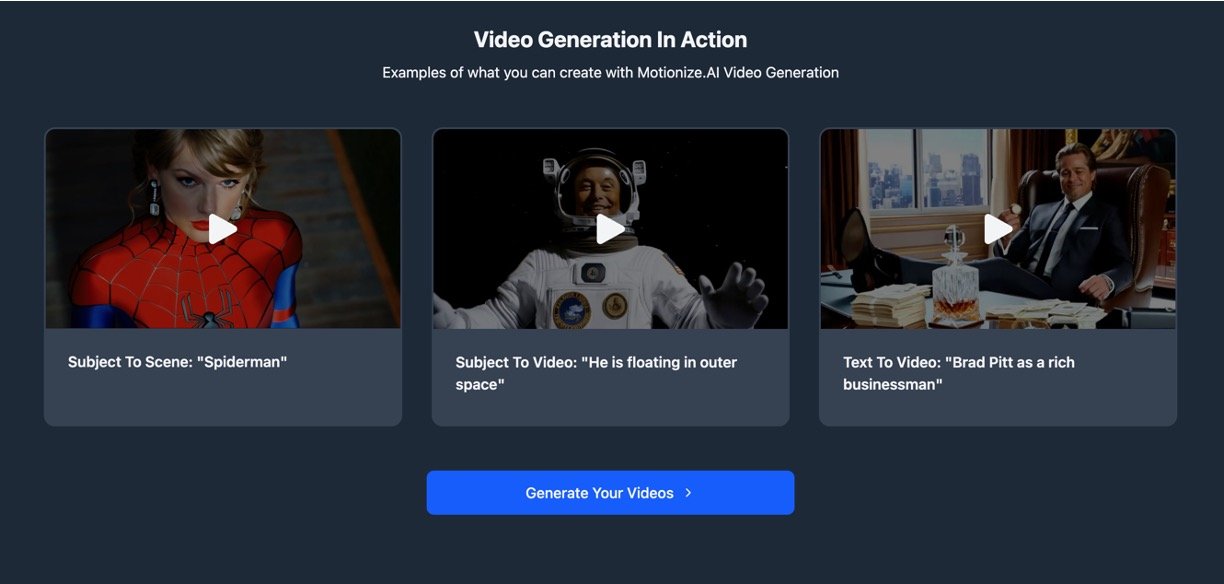Viewport: 1224px width, 584px height.
Task: Click the chevron arrow in Generate Your Videos
Action: pyautogui.click(x=689, y=493)
